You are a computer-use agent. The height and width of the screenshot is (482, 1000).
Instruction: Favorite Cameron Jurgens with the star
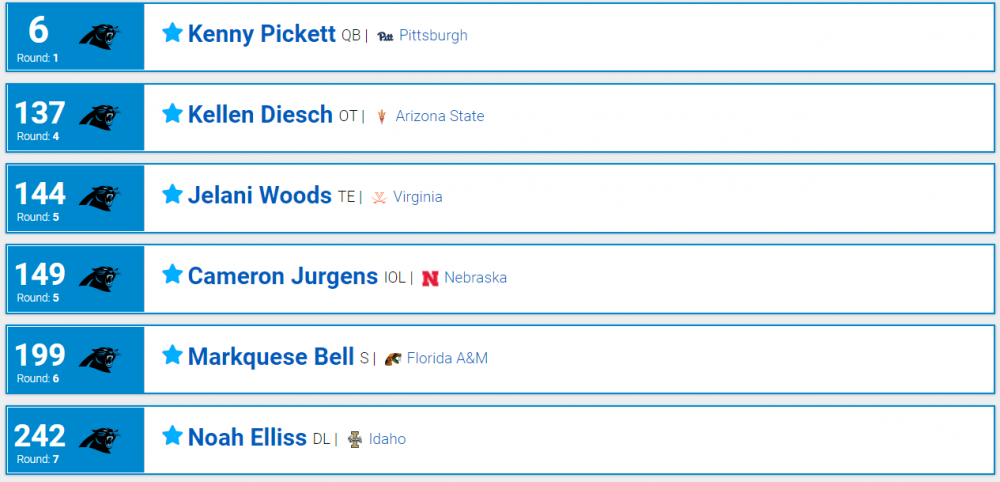pyautogui.click(x=173, y=275)
